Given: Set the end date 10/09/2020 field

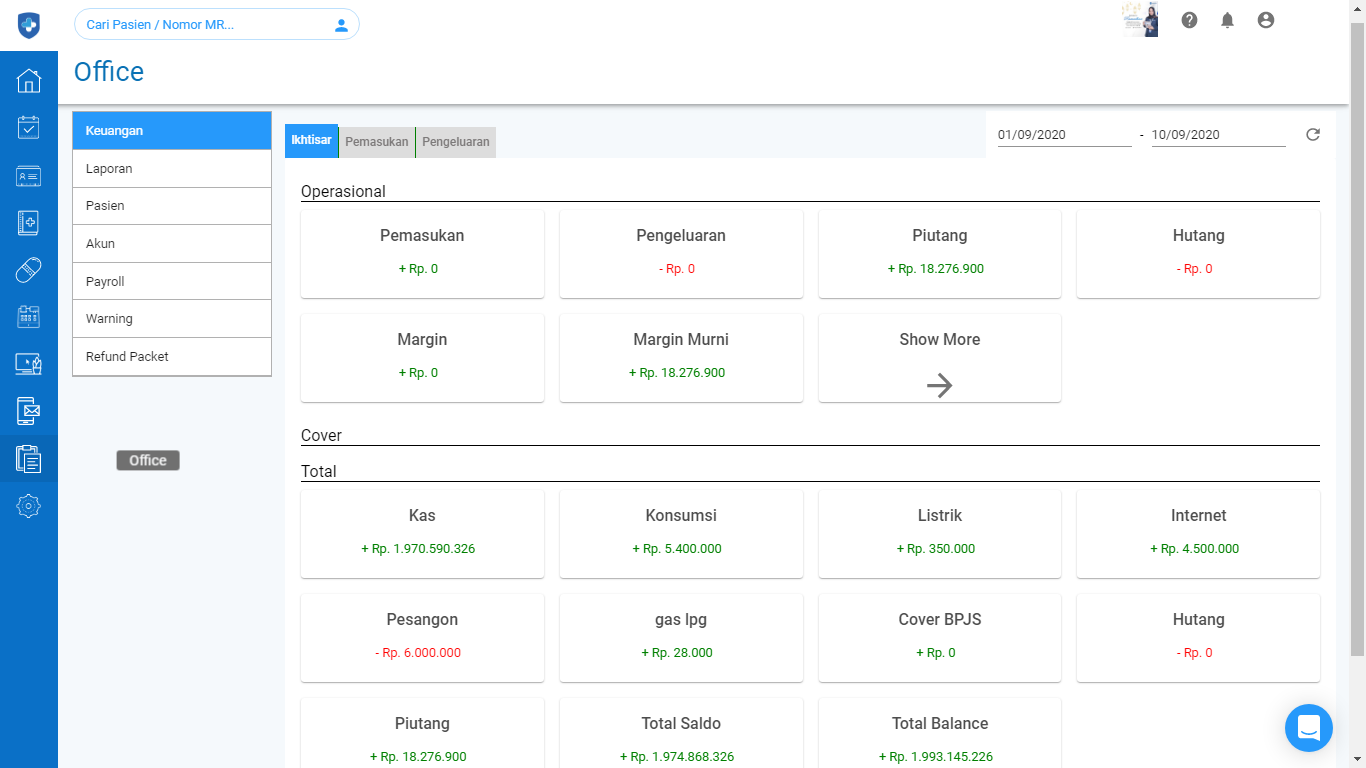Looking at the screenshot, I should 1218,134.
